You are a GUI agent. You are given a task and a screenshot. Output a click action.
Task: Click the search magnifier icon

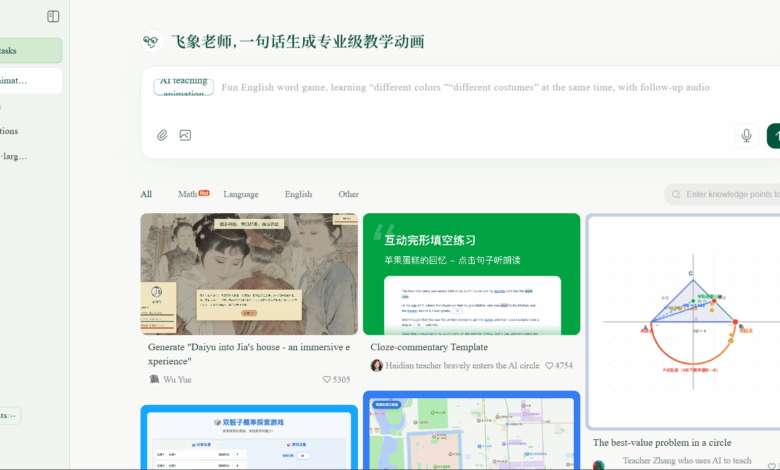pos(677,194)
